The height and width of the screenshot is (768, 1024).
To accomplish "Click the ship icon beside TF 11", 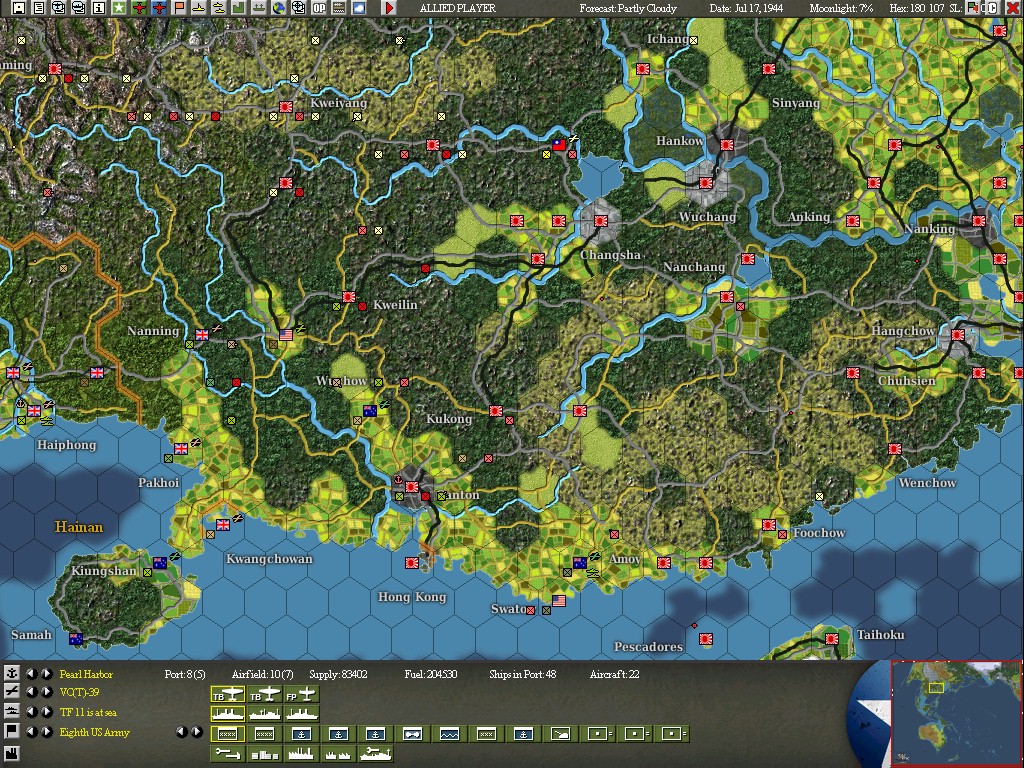I will point(12,711).
